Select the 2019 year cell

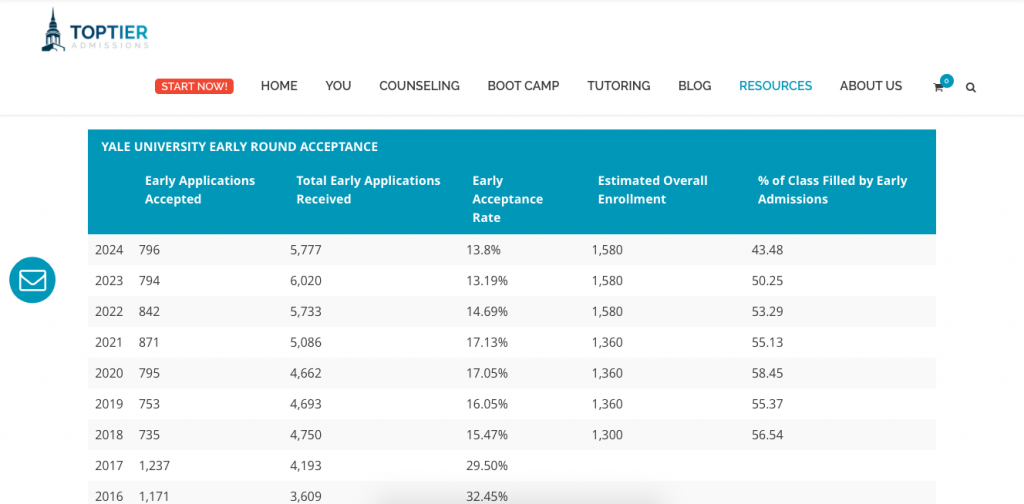(x=109, y=404)
